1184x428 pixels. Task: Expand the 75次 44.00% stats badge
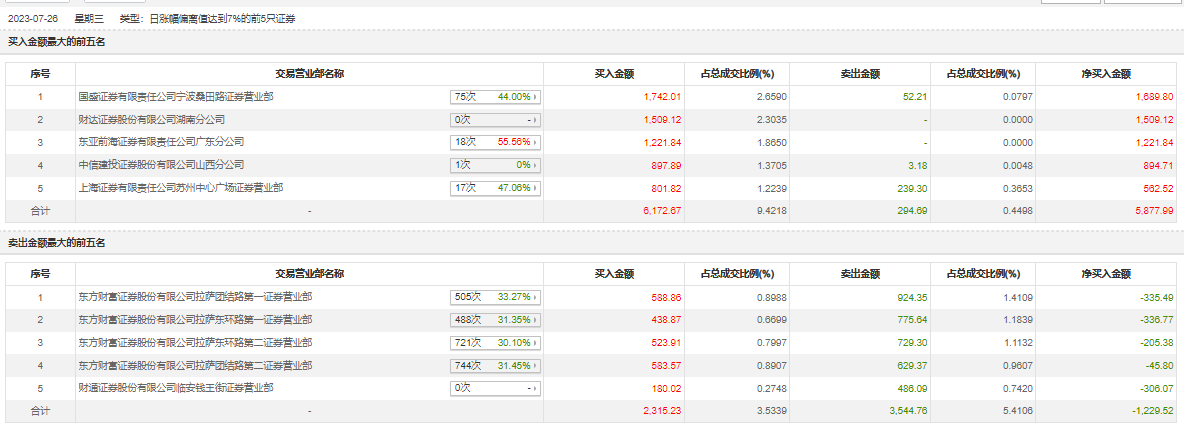495,97
